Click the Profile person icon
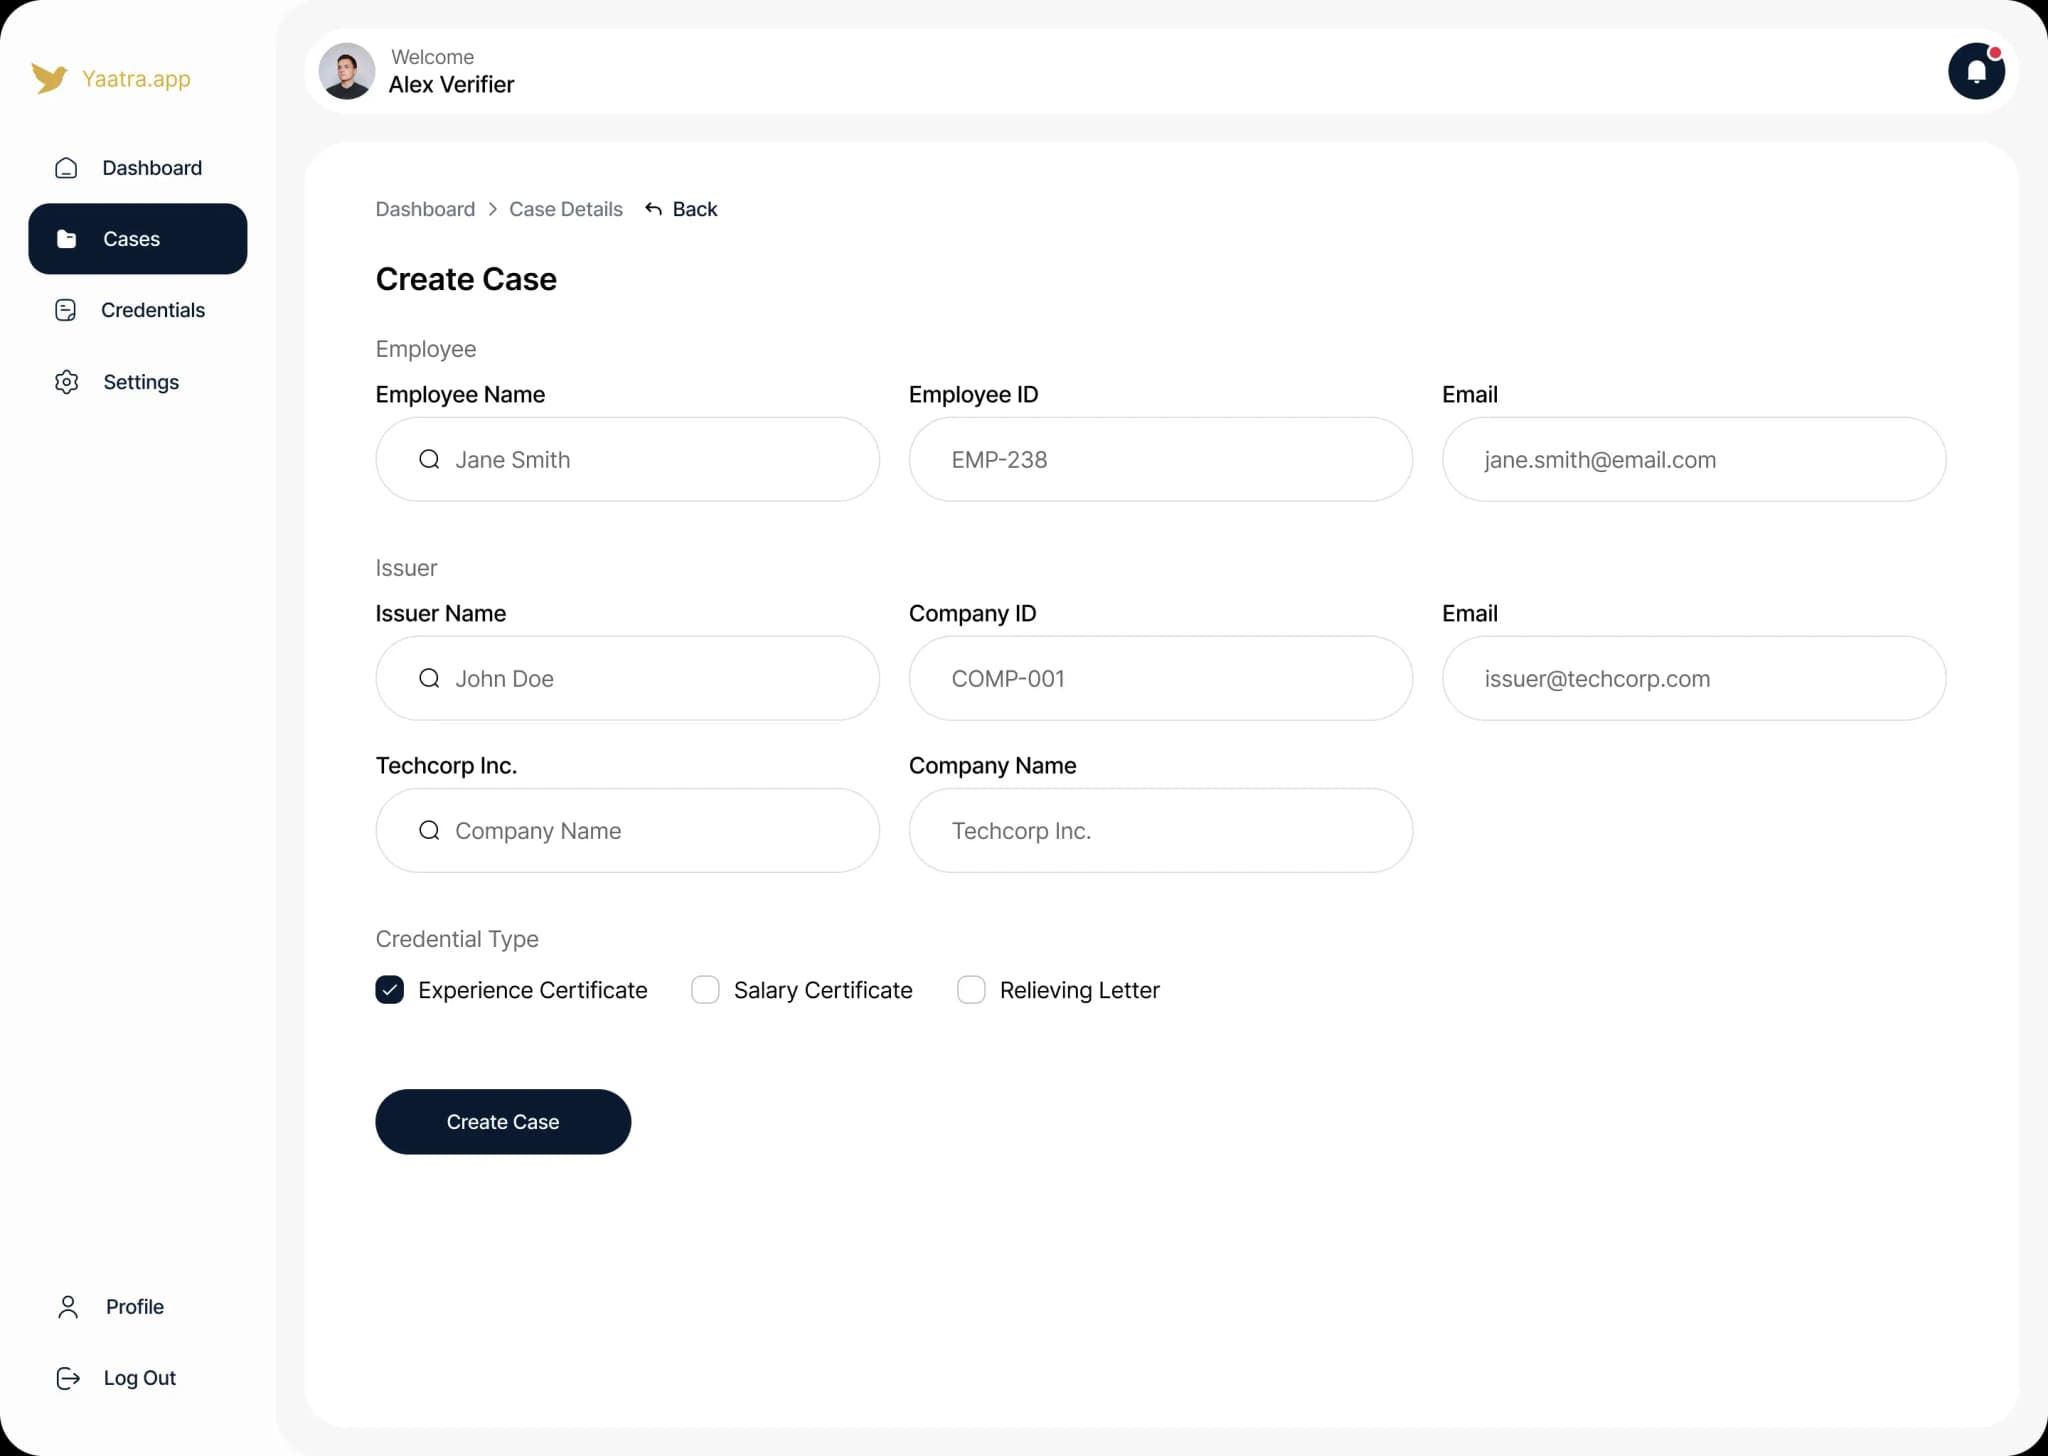Image resolution: width=2048 pixels, height=1456 pixels. pyautogui.click(x=68, y=1307)
